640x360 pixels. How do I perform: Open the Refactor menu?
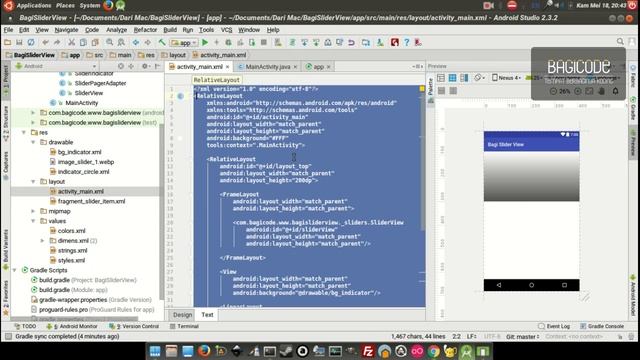pyautogui.click(x=145, y=30)
